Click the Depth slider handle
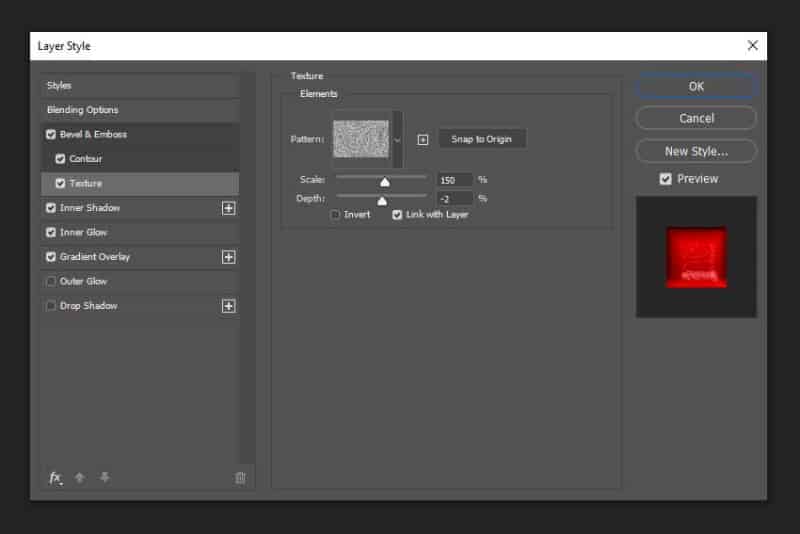The height and width of the screenshot is (534, 800). (x=382, y=201)
